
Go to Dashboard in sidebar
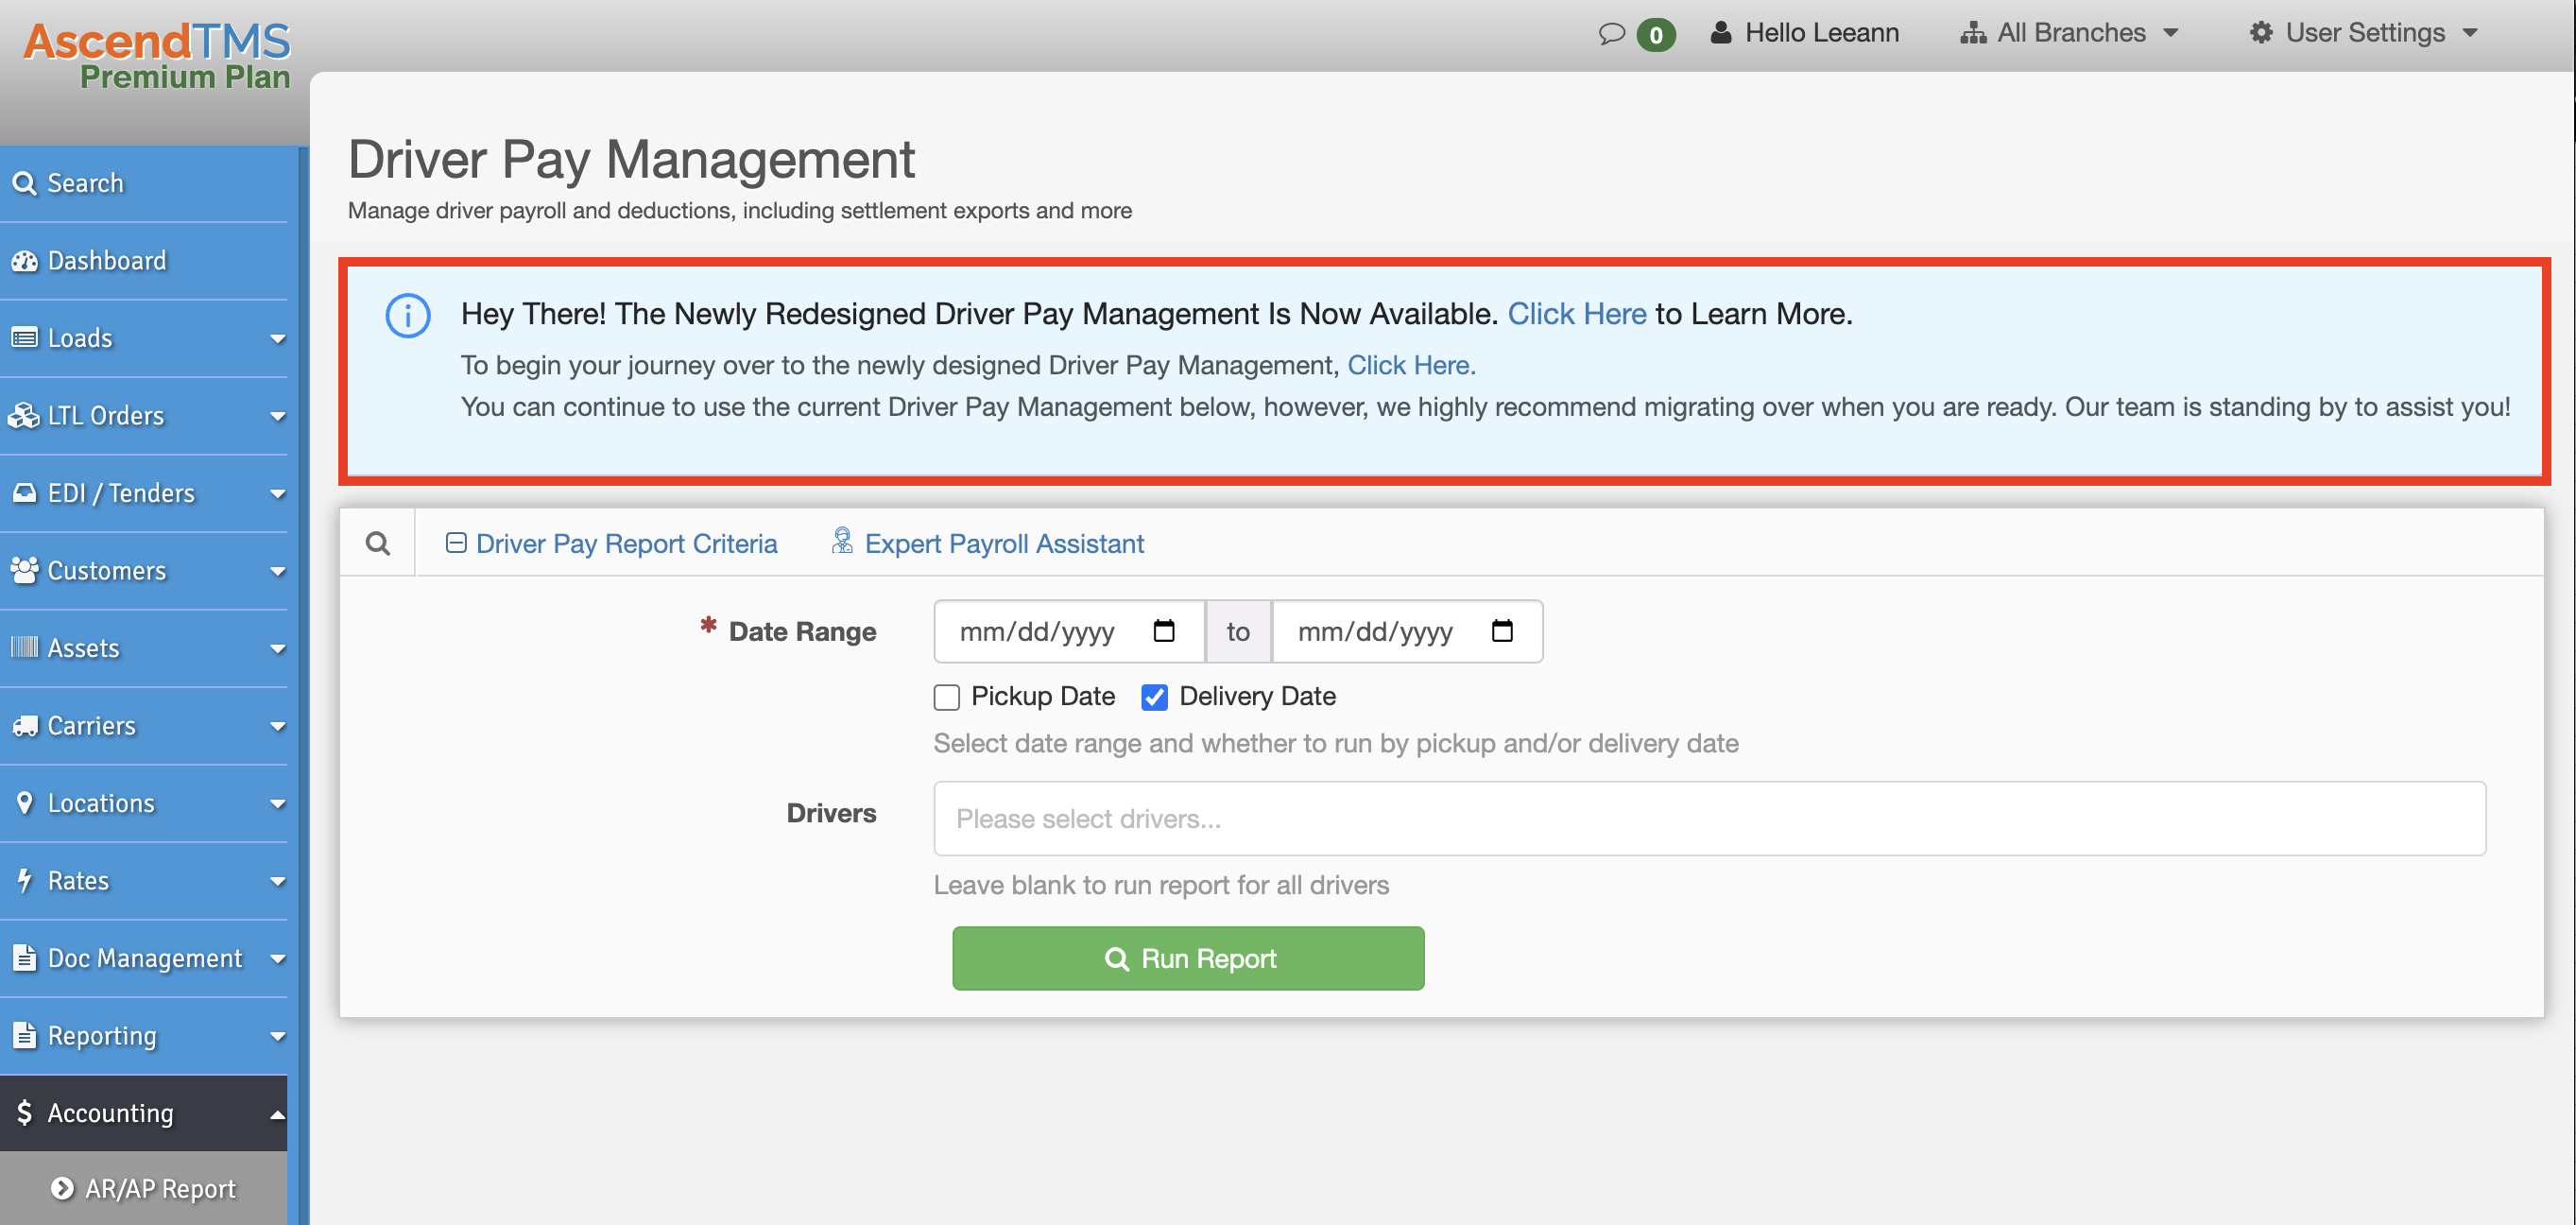(144, 261)
